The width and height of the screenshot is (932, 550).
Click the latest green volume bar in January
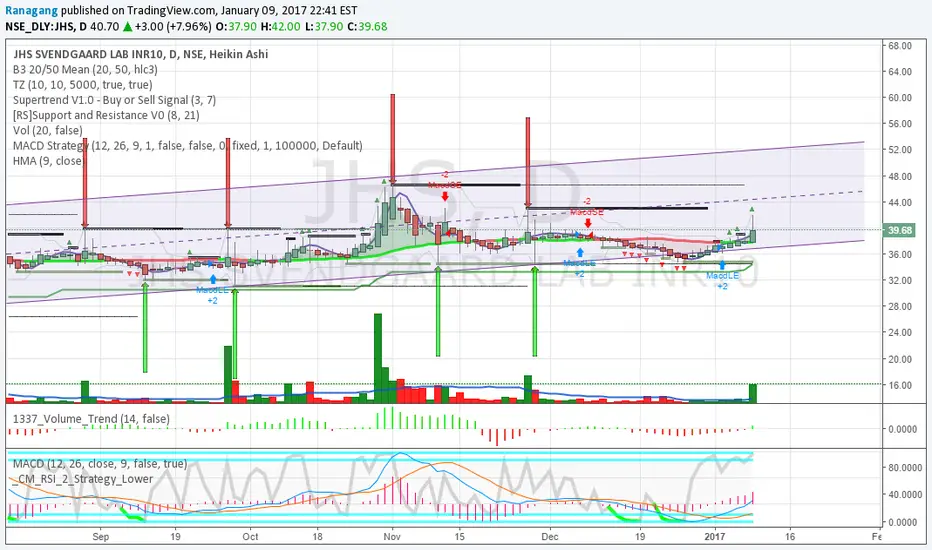coord(752,394)
